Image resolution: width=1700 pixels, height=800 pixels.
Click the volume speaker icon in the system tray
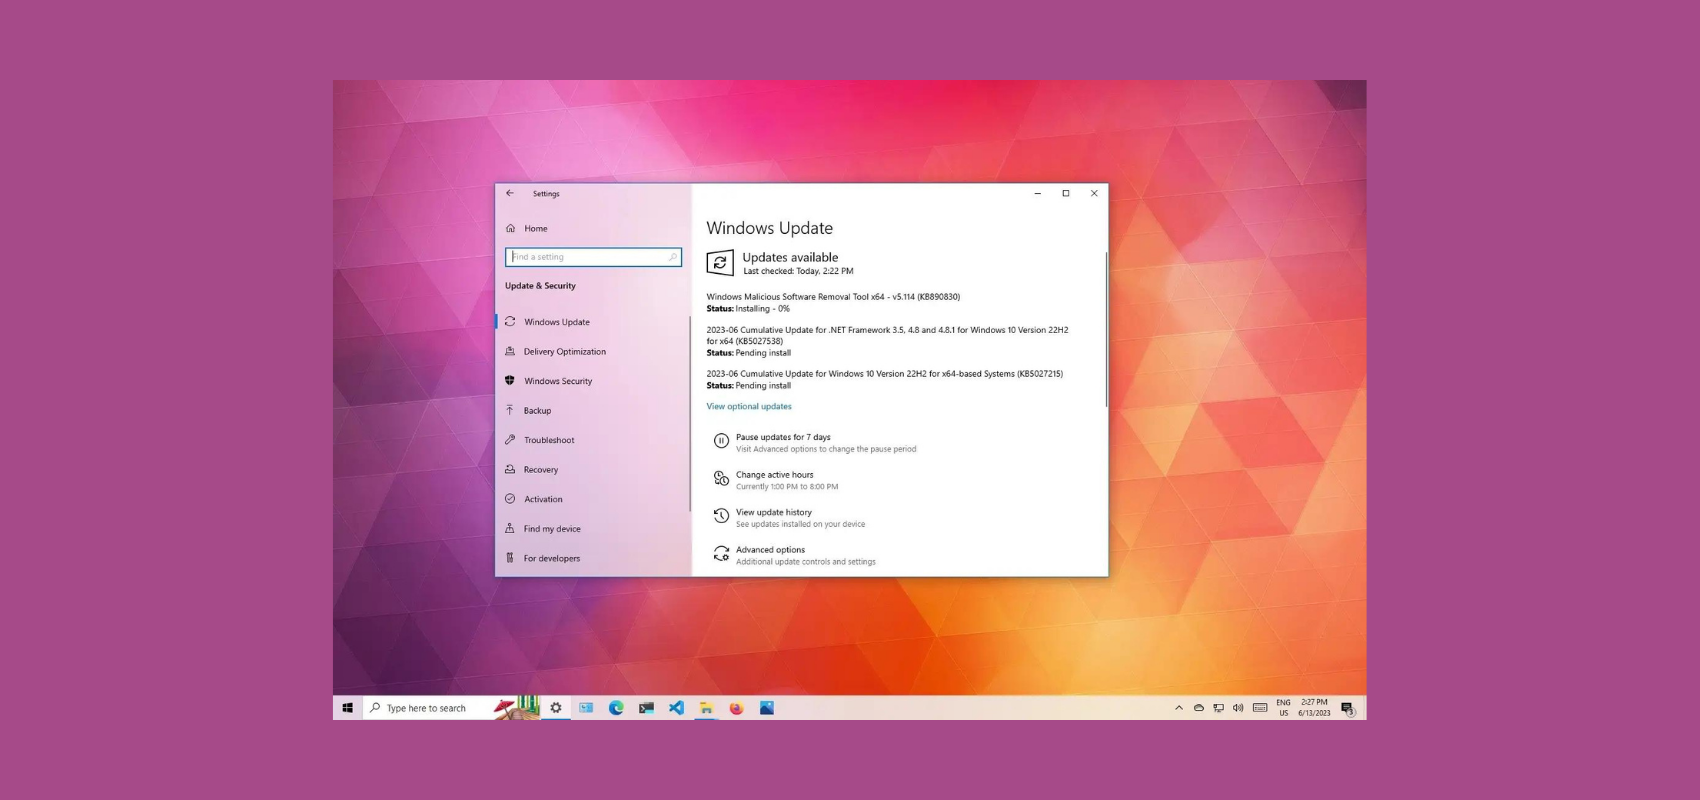(1238, 708)
